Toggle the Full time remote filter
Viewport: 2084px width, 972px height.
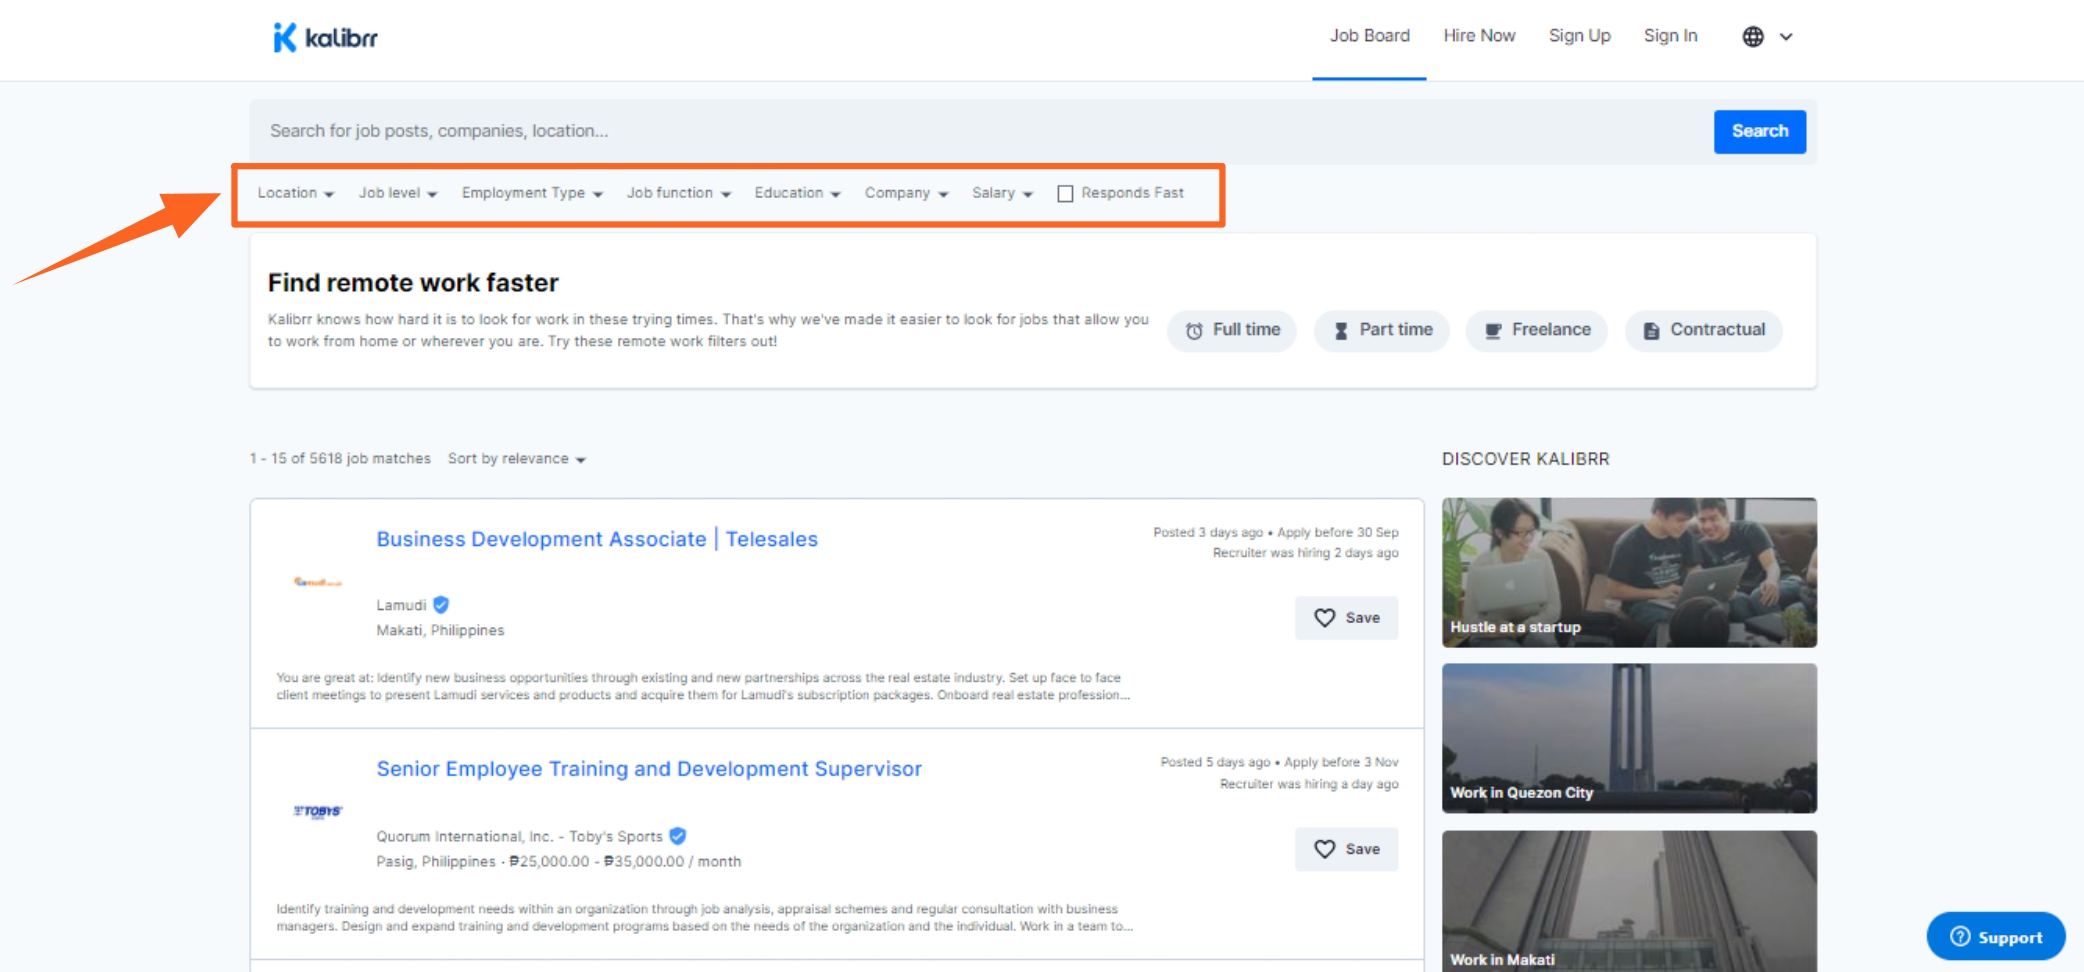point(1231,331)
